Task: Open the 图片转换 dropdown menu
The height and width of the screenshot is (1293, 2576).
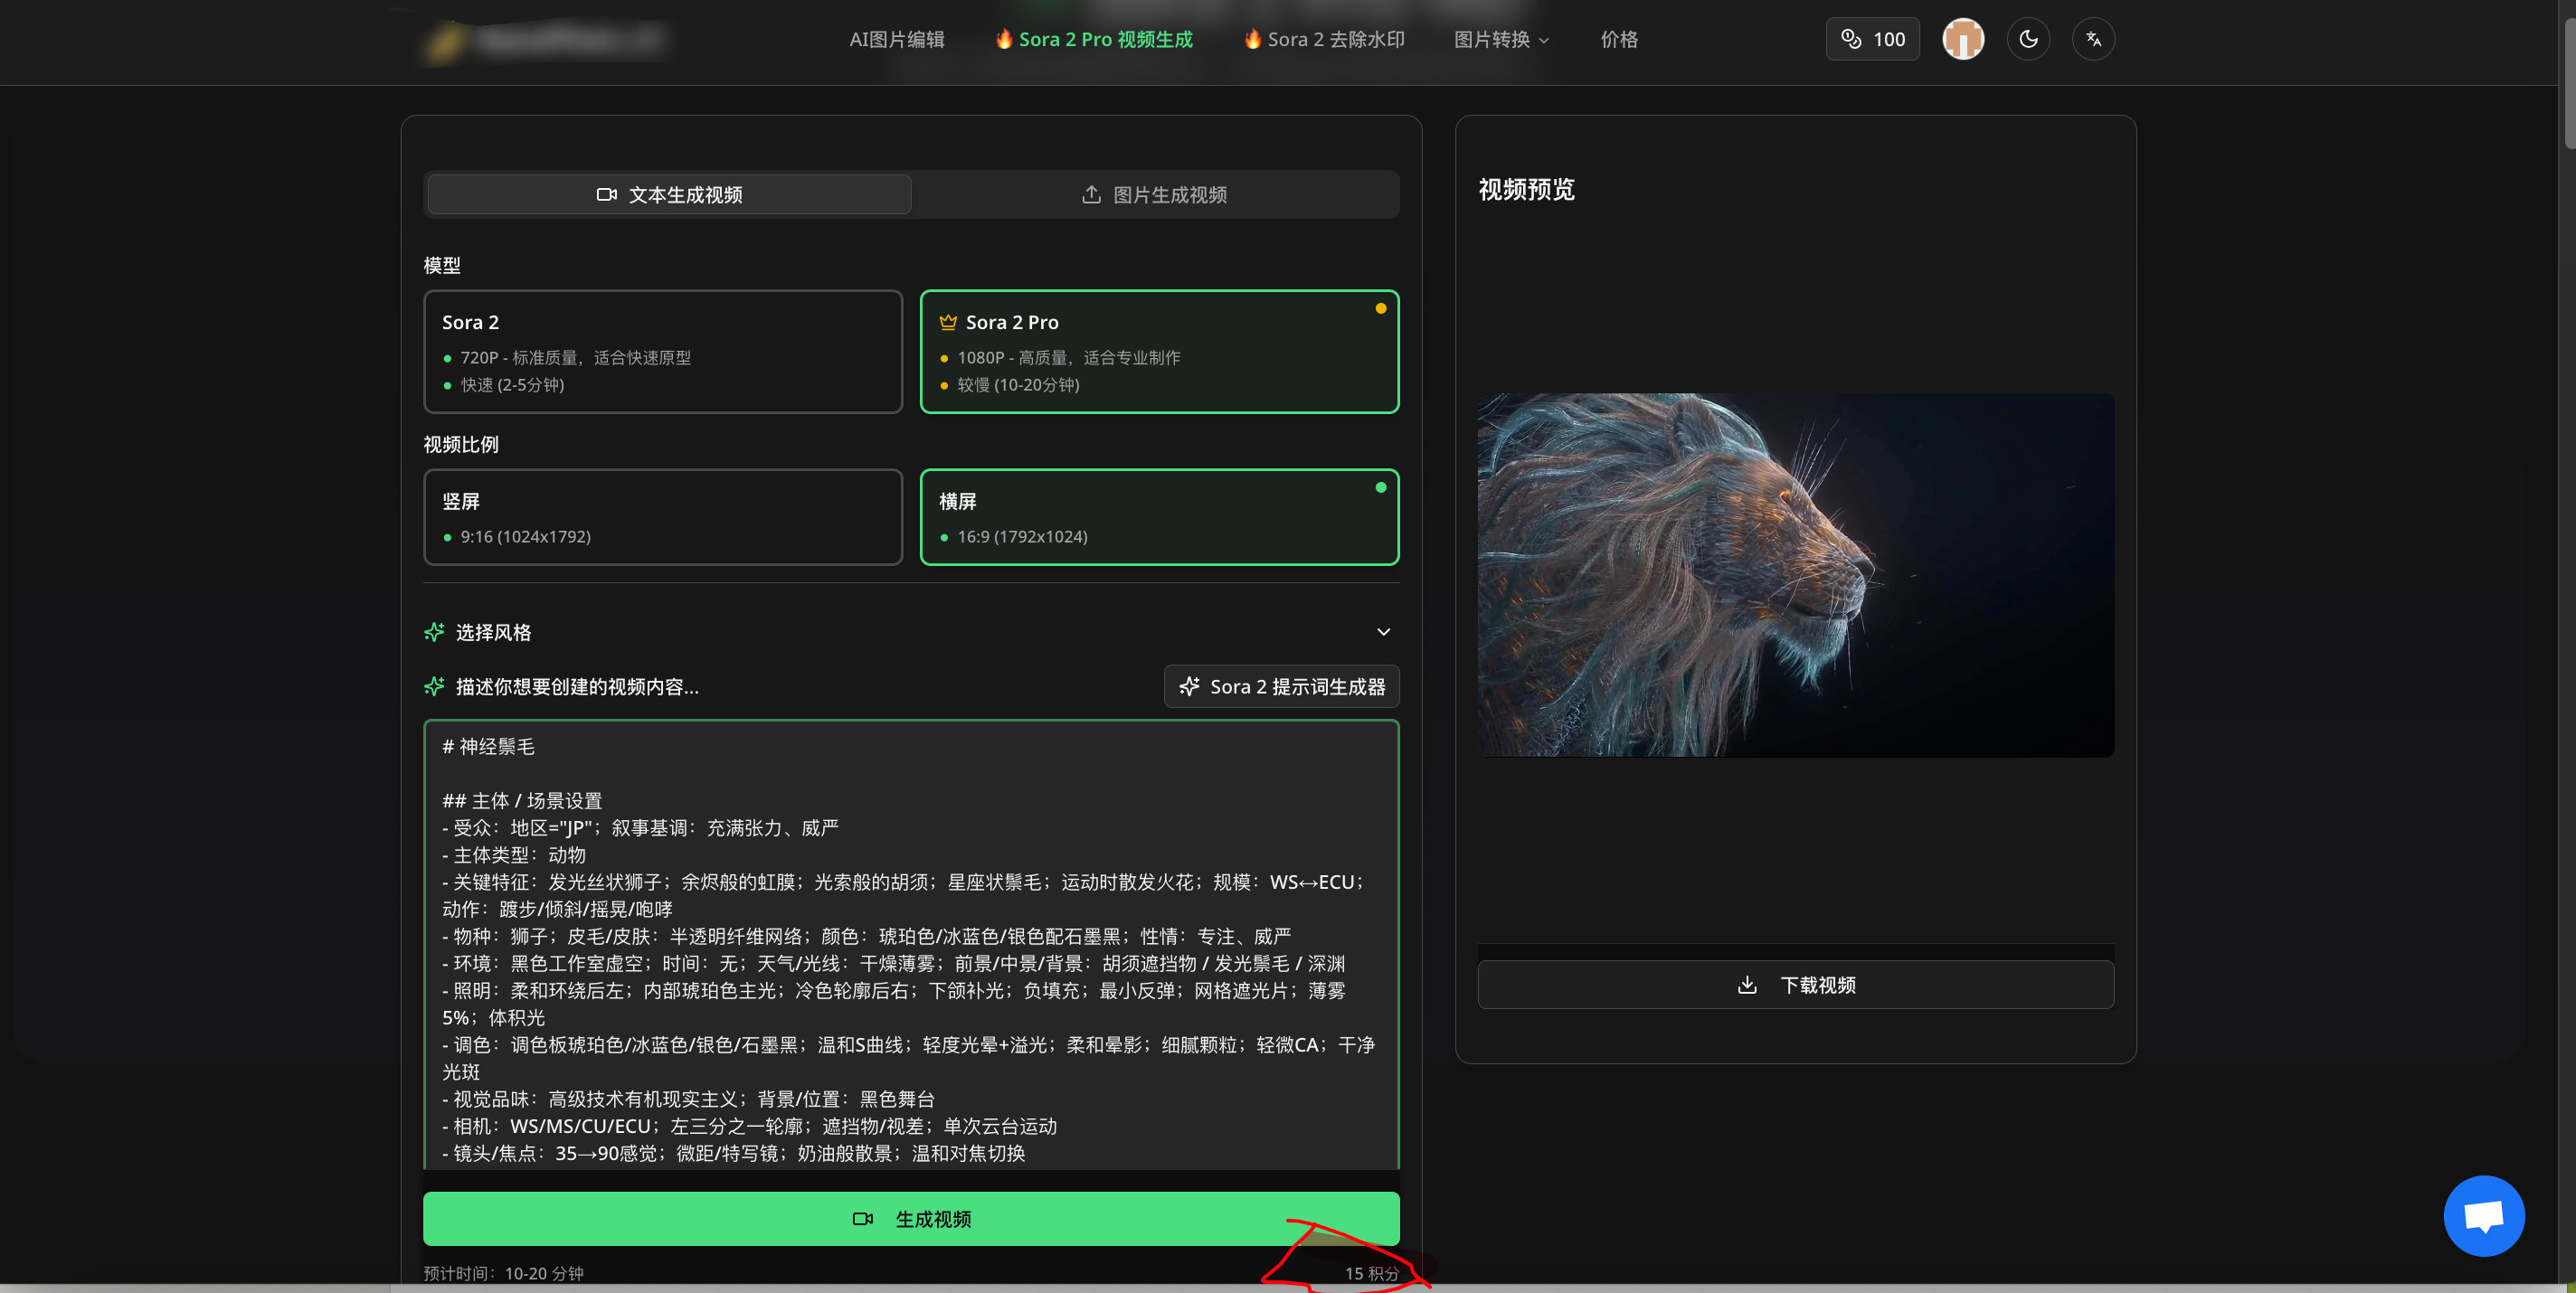Action: pyautogui.click(x=1500, y=40)
